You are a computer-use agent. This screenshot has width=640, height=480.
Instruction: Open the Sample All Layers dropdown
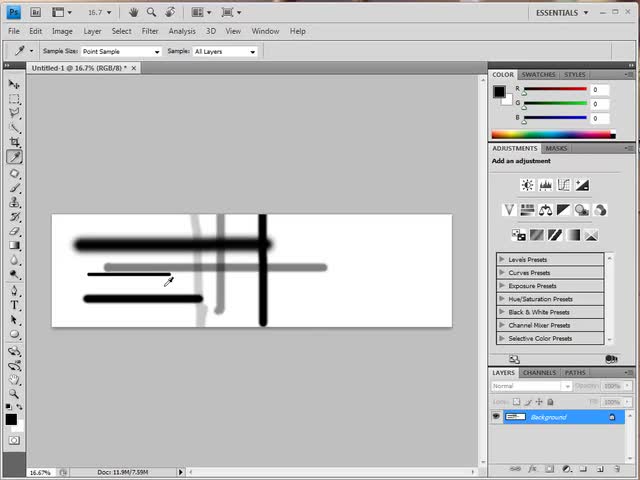click(225, 51)
